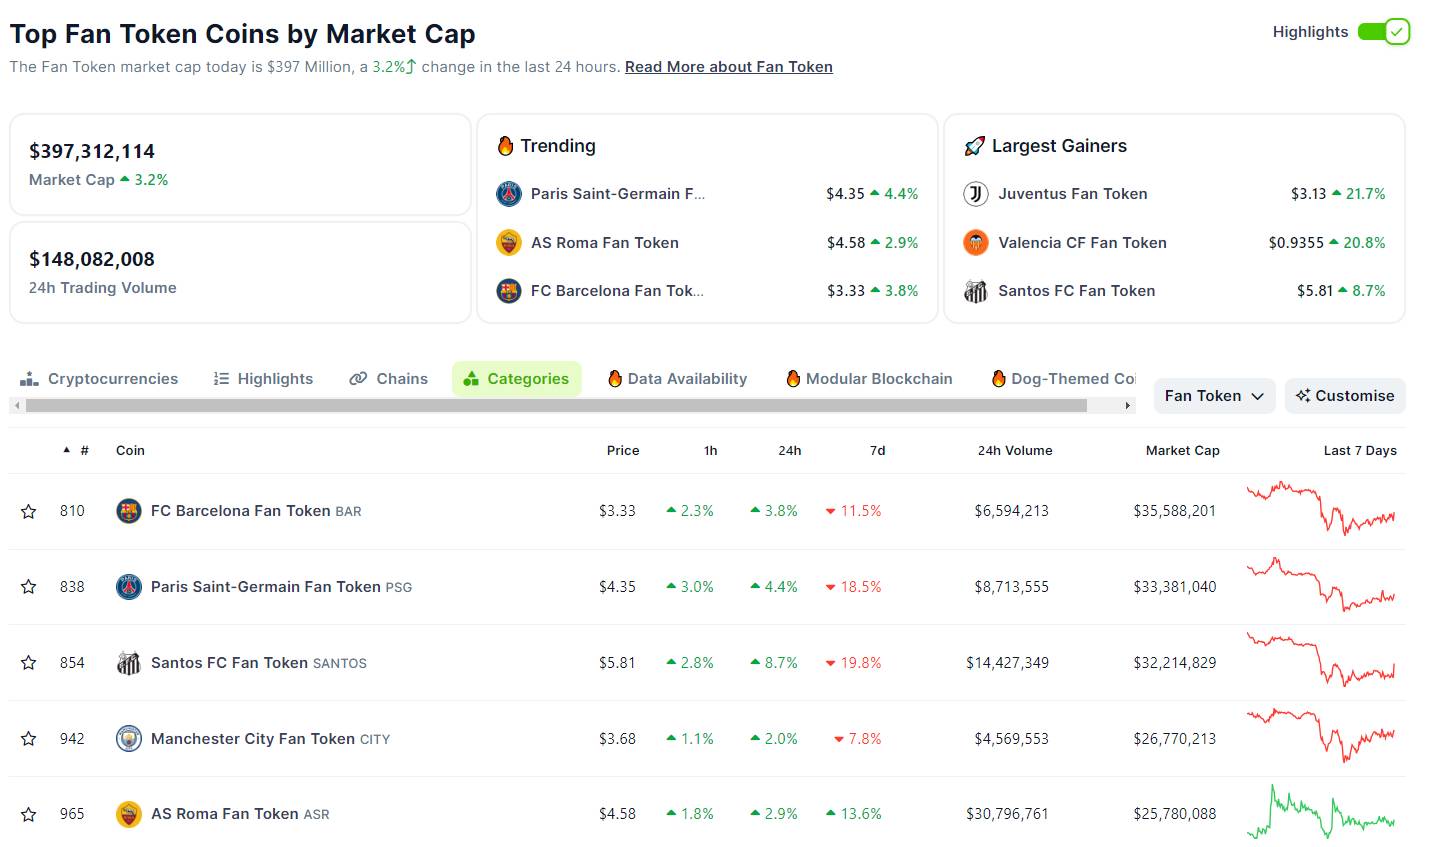Click the AS Roma logo in coin table

click(129, 814)
